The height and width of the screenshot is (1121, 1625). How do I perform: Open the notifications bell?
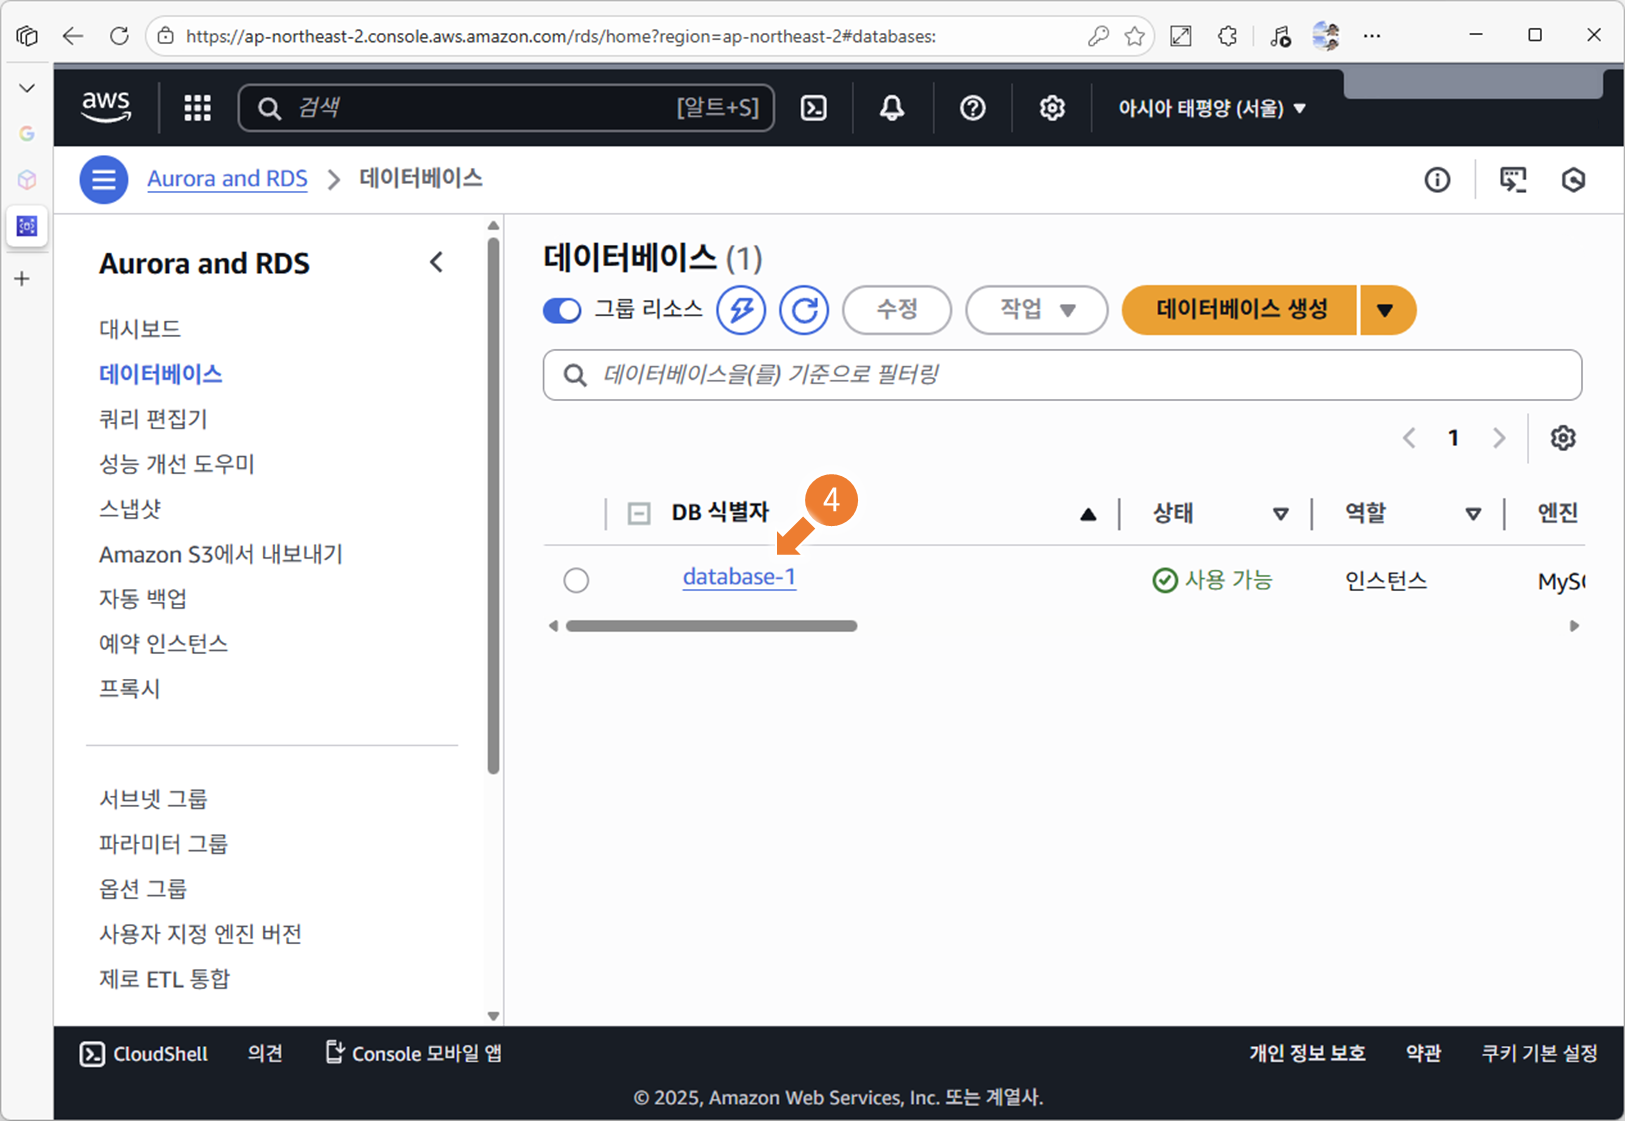[892, 108]
